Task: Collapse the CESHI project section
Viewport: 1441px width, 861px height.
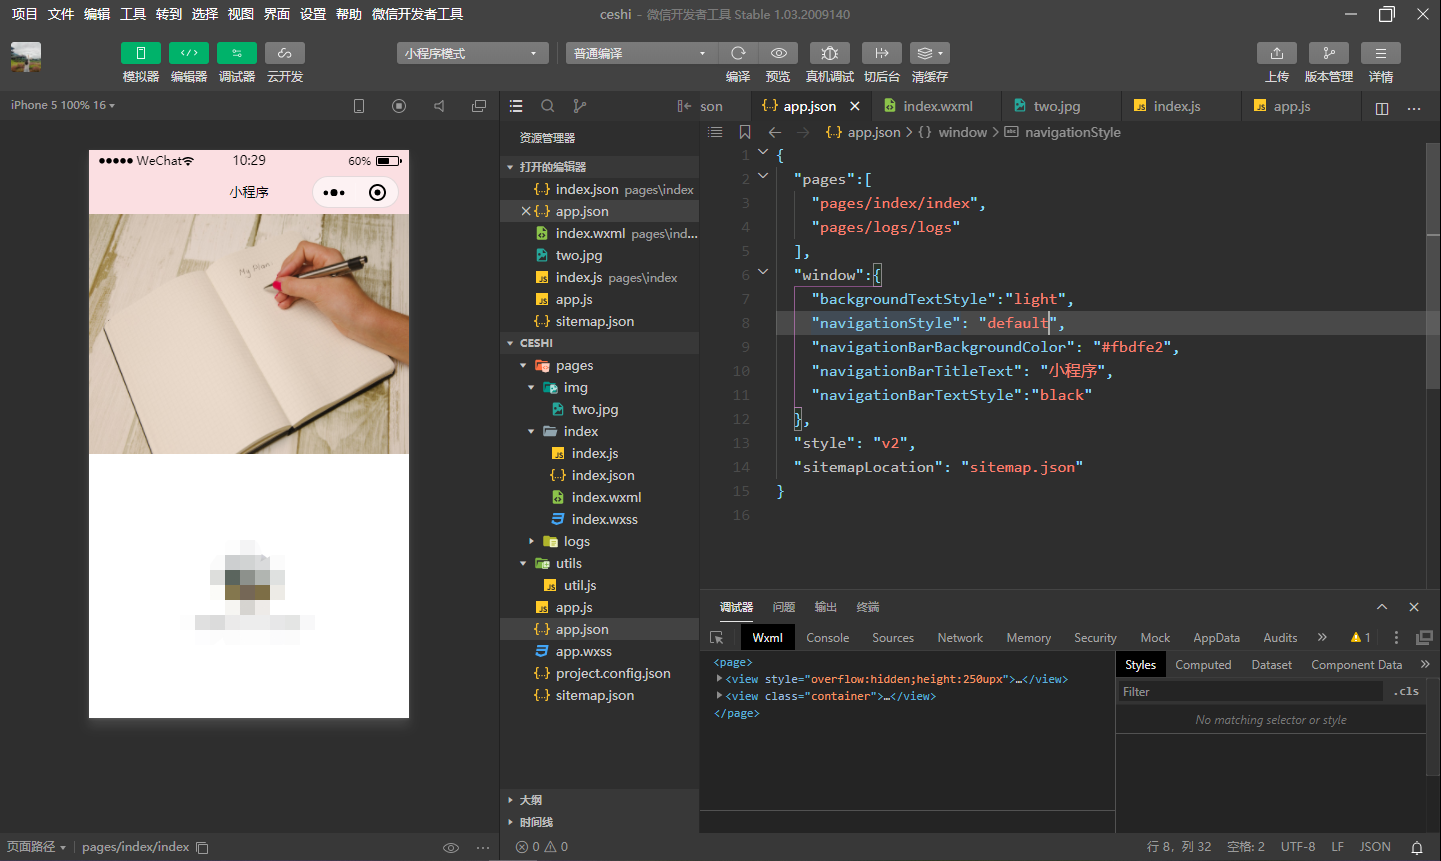Action: tap(599, 343)
